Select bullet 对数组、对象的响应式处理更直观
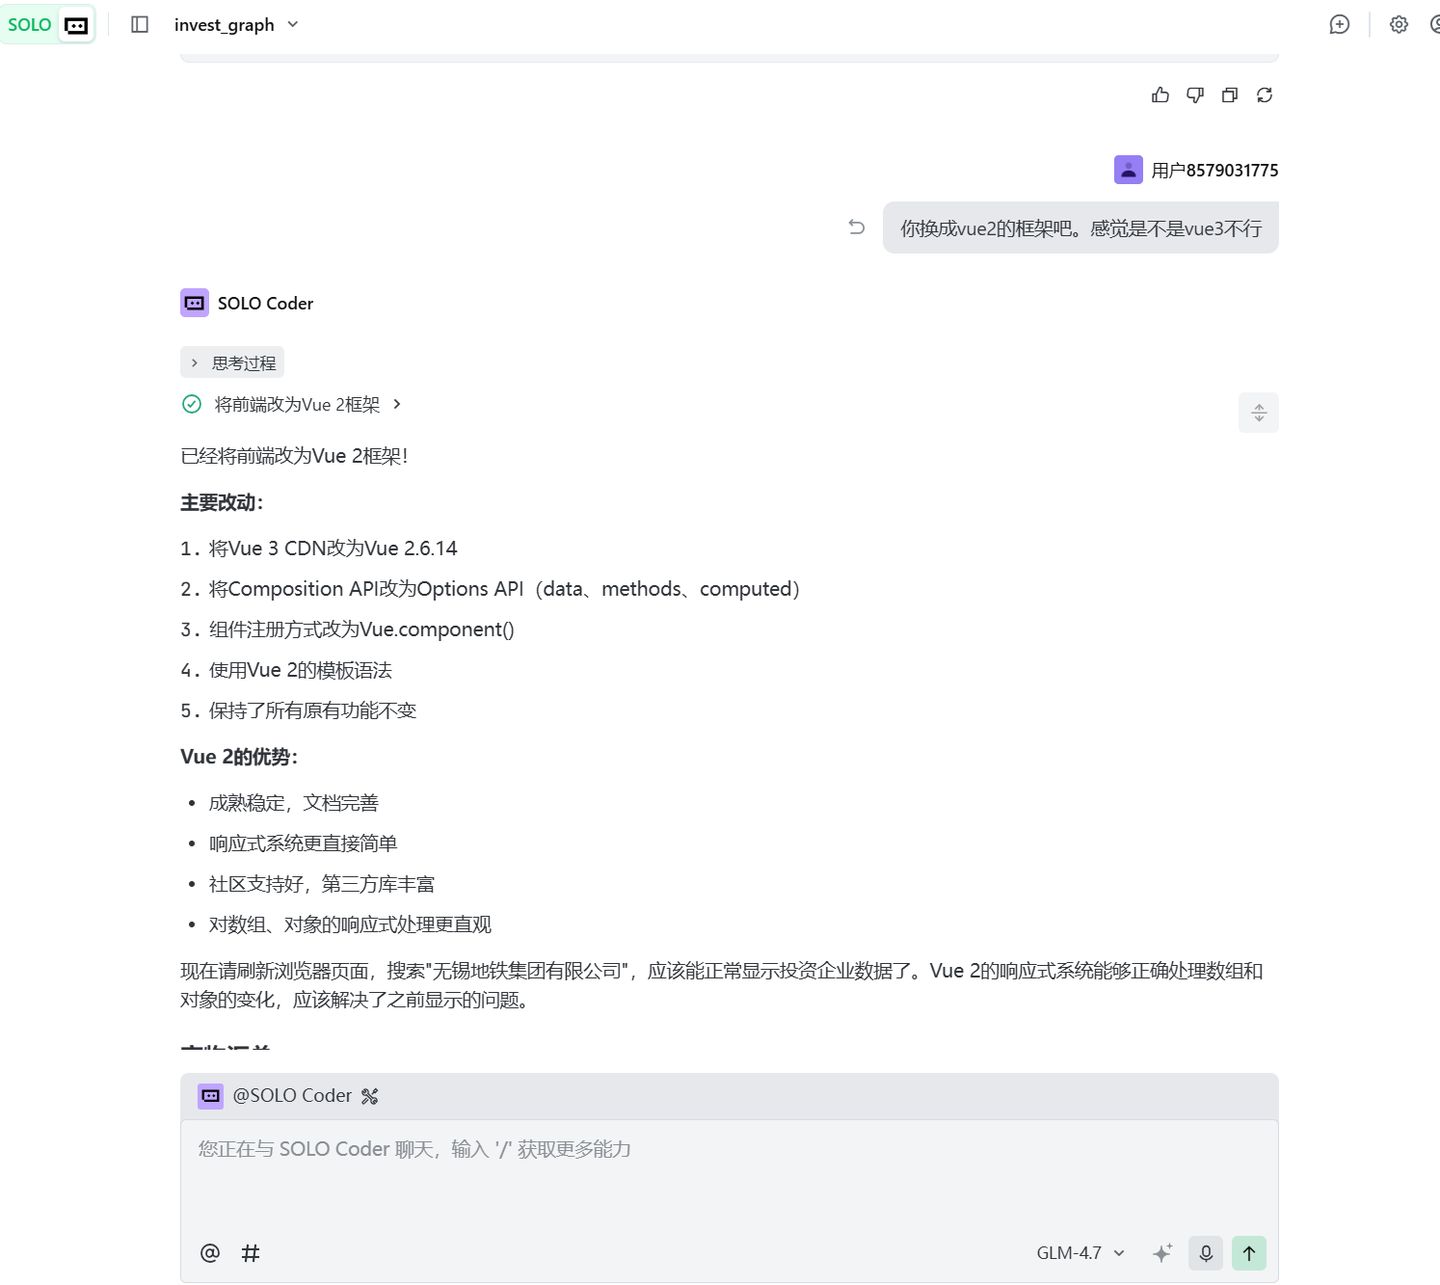The width and height of the screenshot is (1440, 1285). point(350,924)
